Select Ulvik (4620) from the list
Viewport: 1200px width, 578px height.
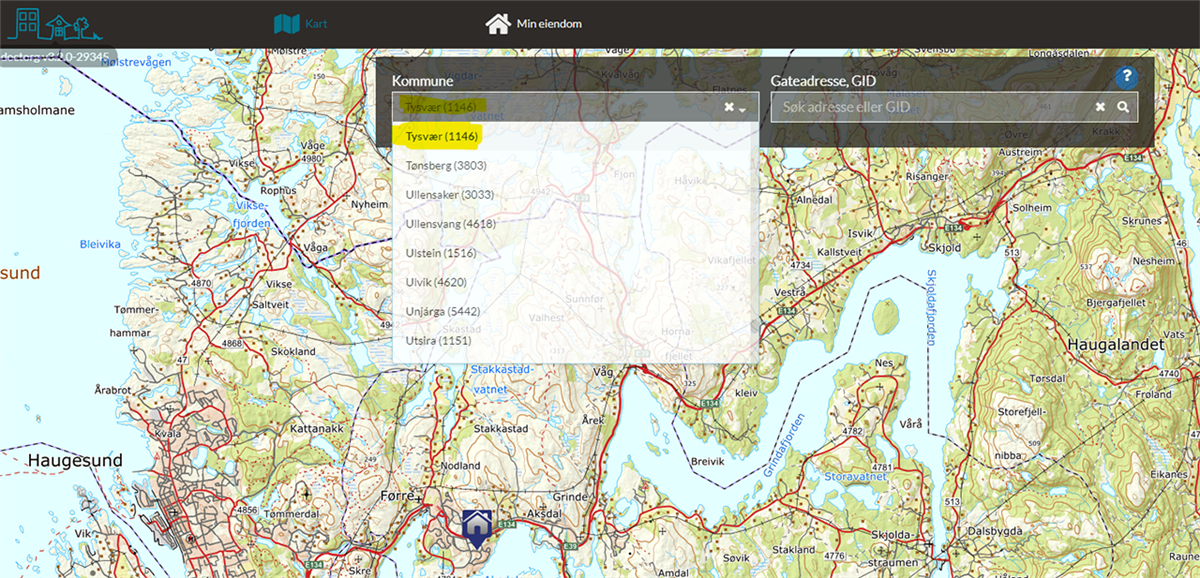(x=576, y=282)
